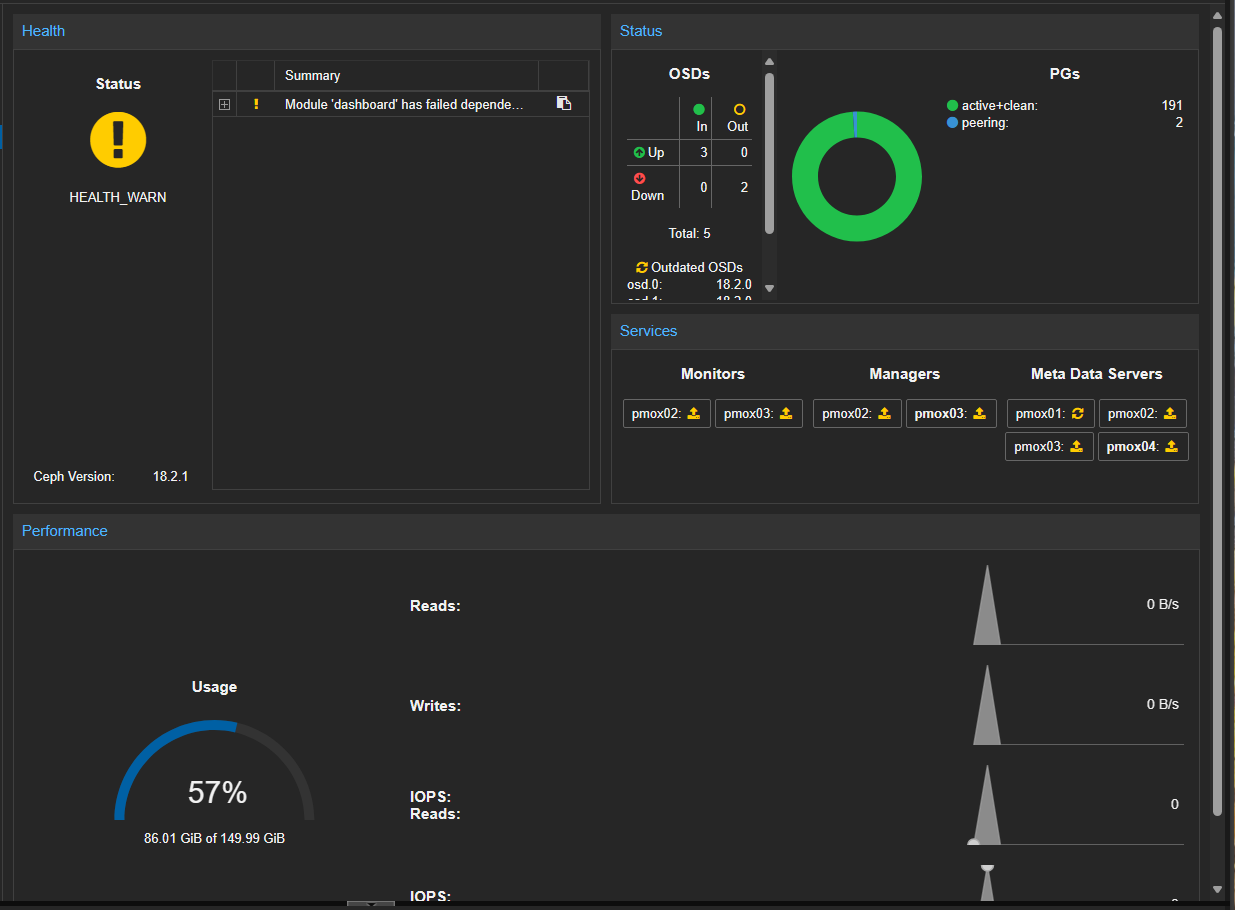Copy the dashboard warning summary via clipboard icon

point(564,103)
